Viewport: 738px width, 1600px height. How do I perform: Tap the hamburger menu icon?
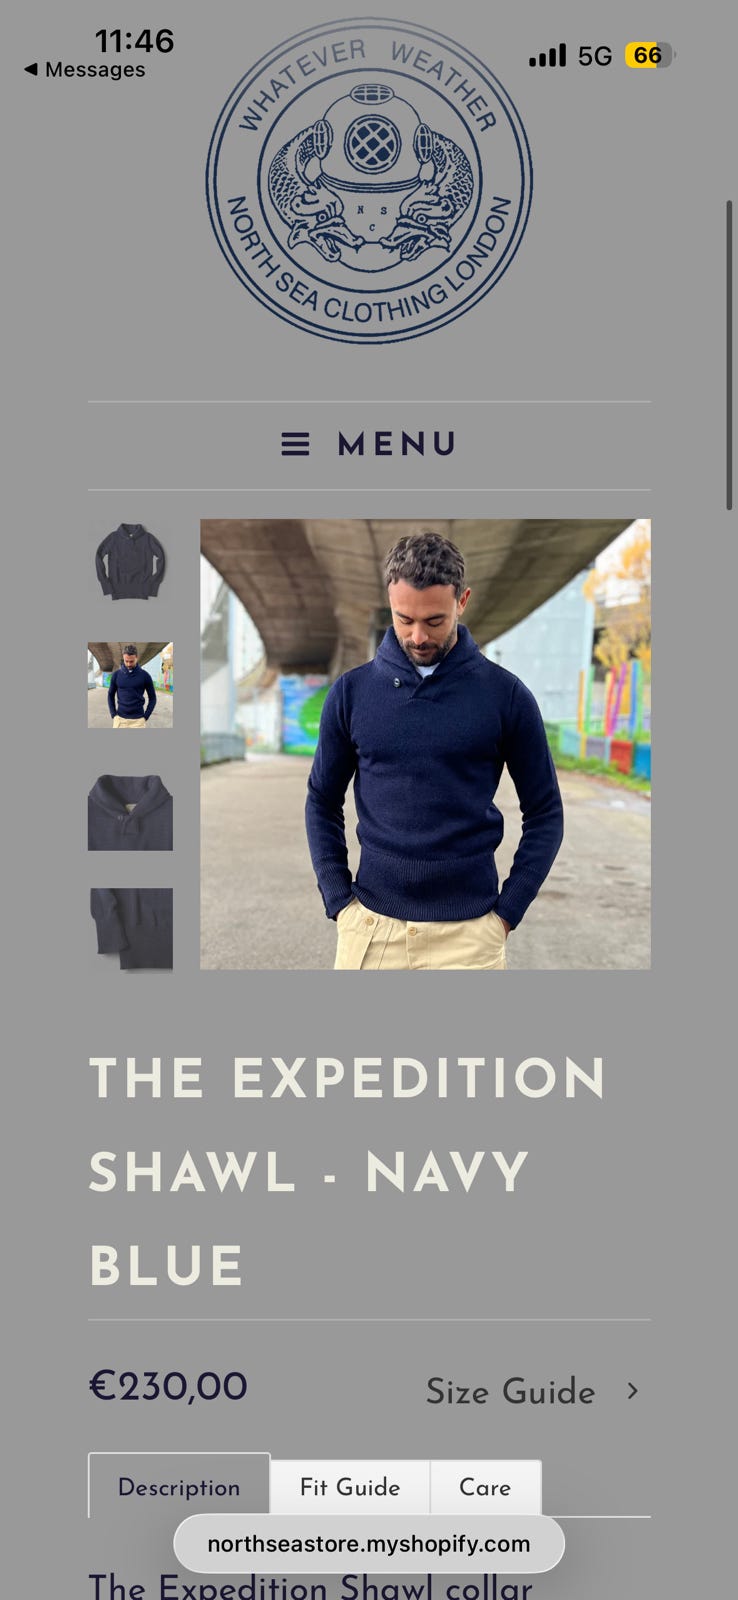coord(295,444)
